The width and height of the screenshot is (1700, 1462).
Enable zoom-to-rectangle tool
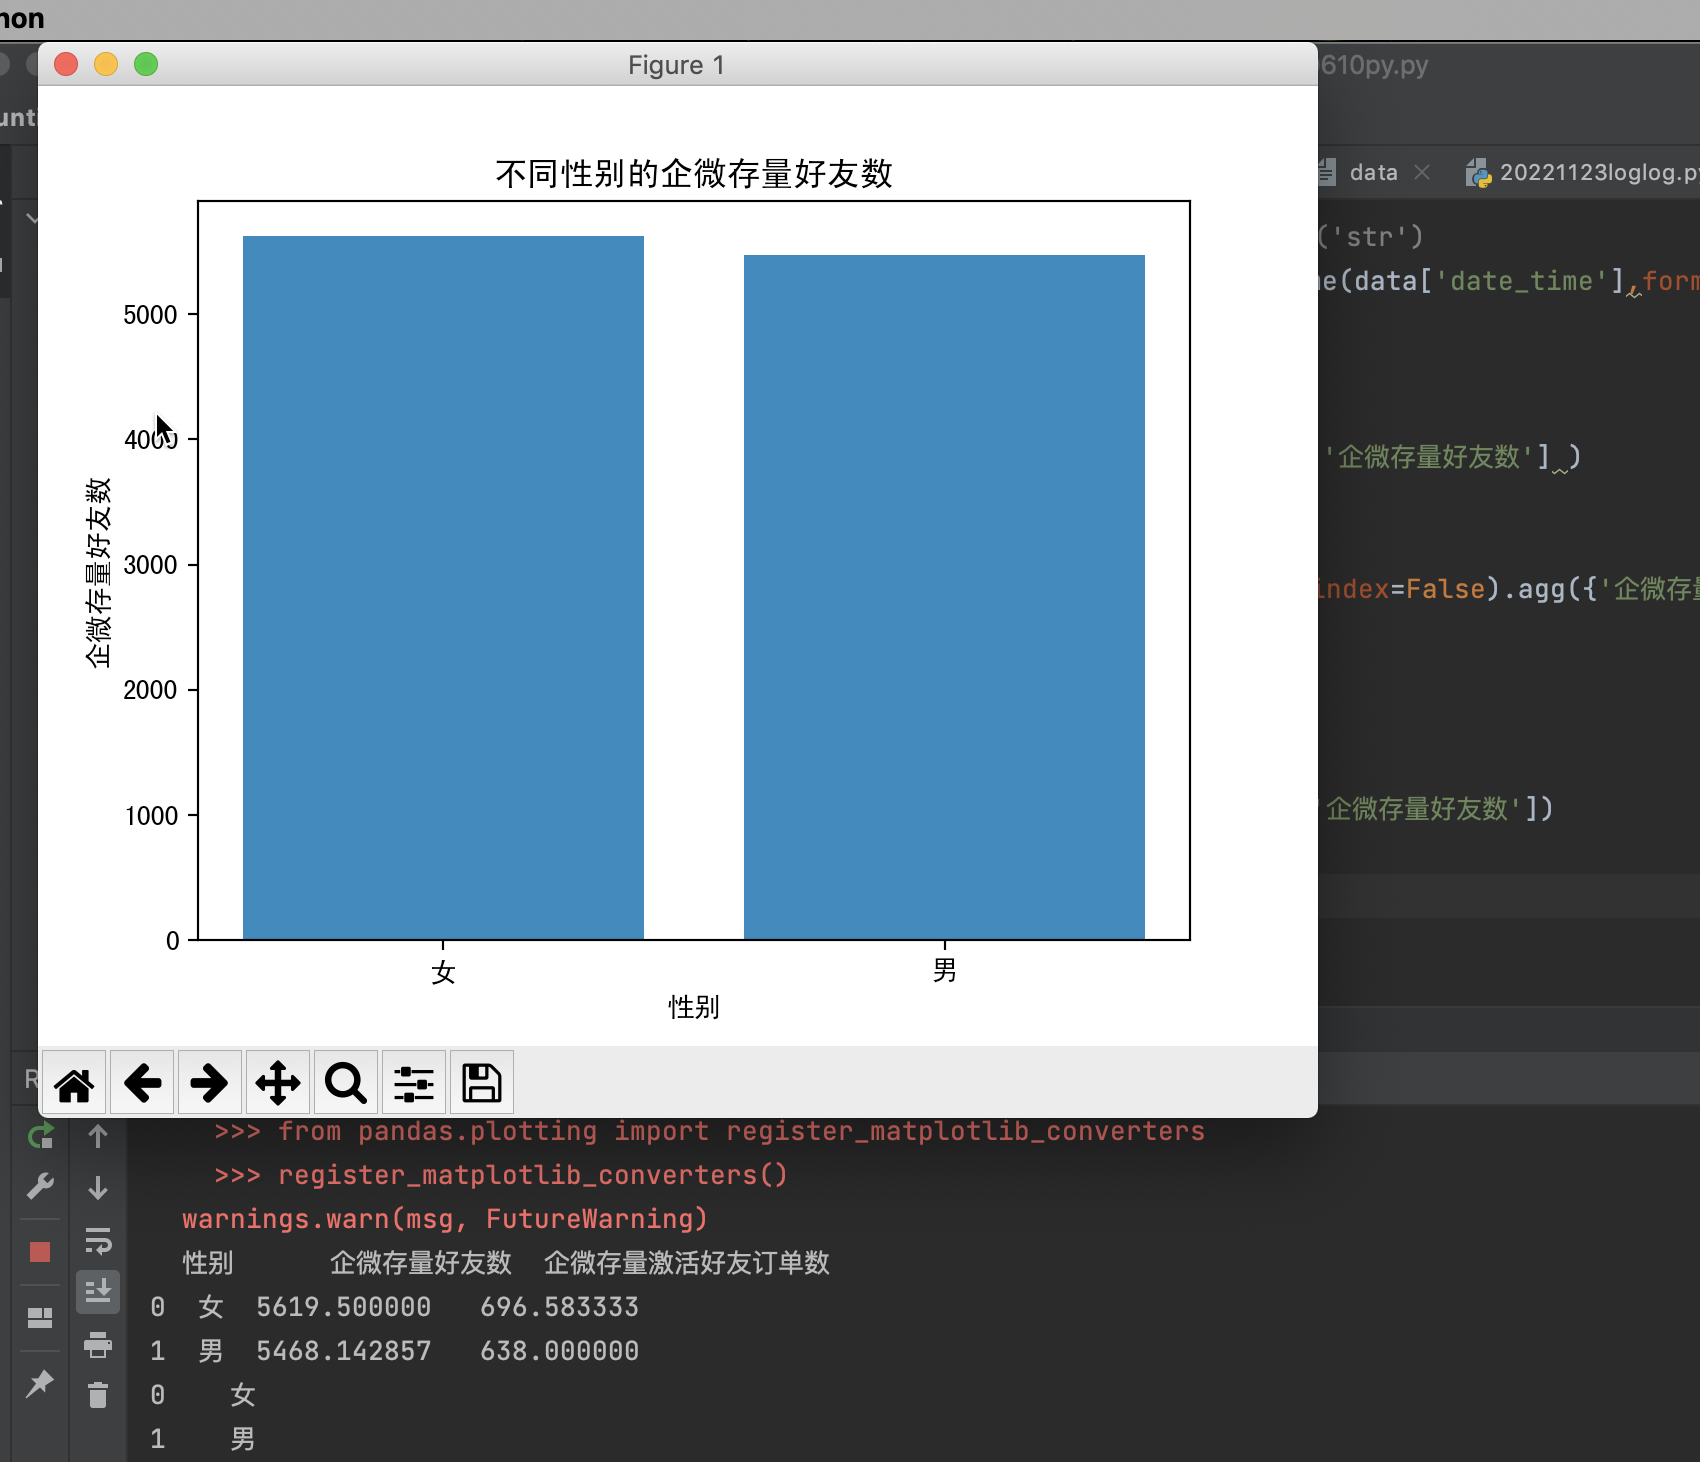[345, 1082]
